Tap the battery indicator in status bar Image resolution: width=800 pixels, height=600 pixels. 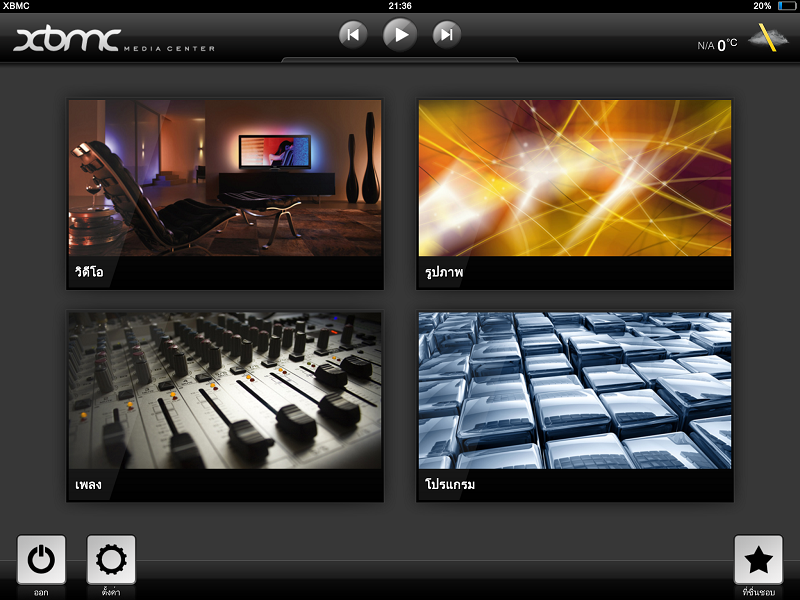point(786,6)
